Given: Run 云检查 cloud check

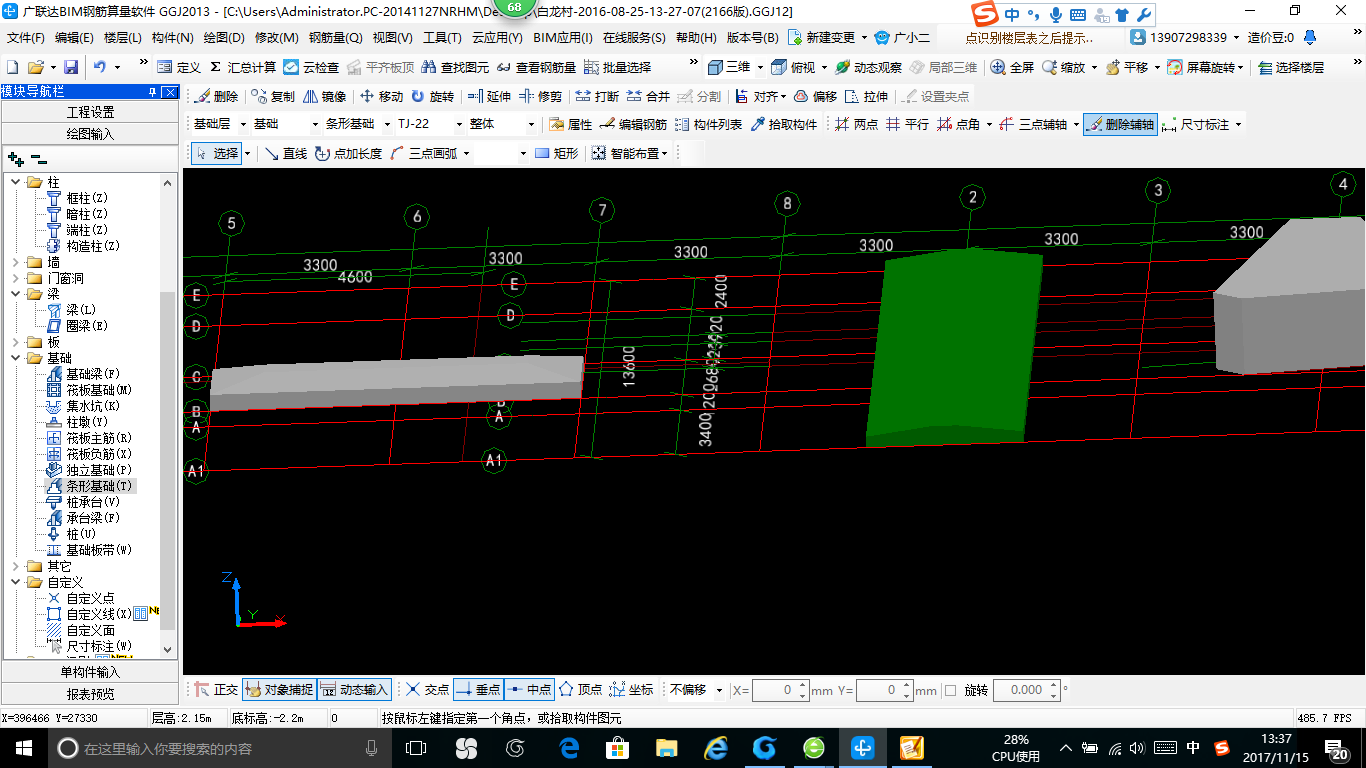Looking at the screenshot, I should 311,67.
